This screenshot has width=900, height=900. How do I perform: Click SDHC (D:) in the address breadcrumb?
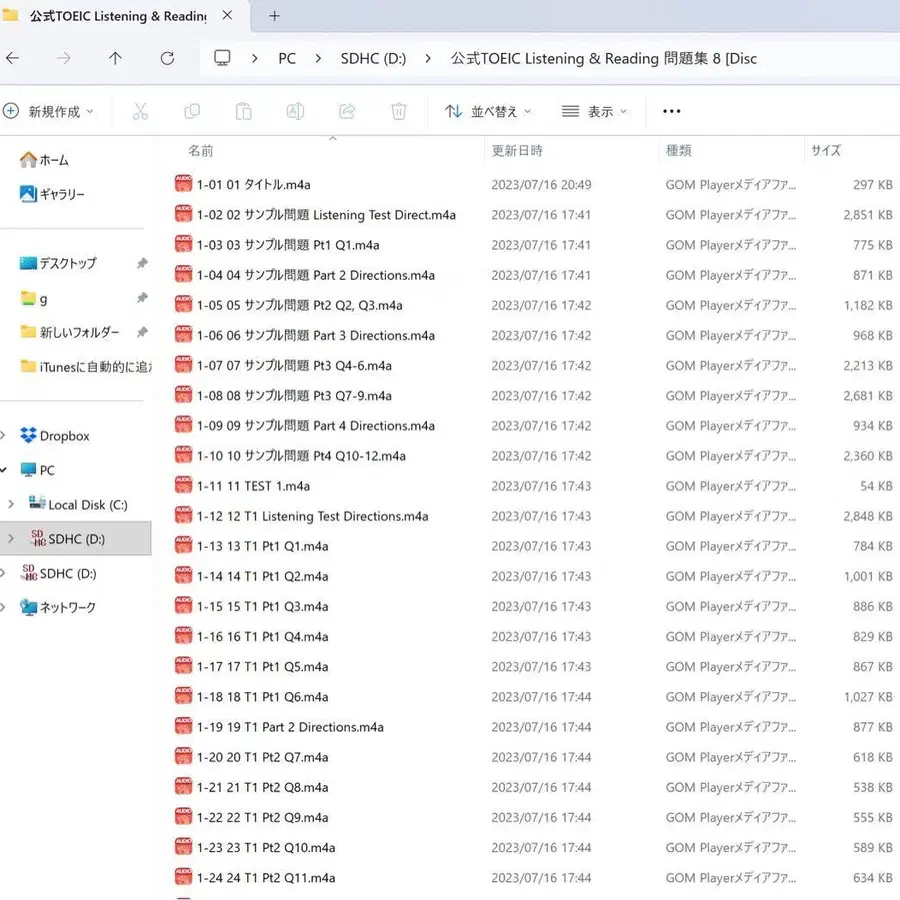point(373,58)
